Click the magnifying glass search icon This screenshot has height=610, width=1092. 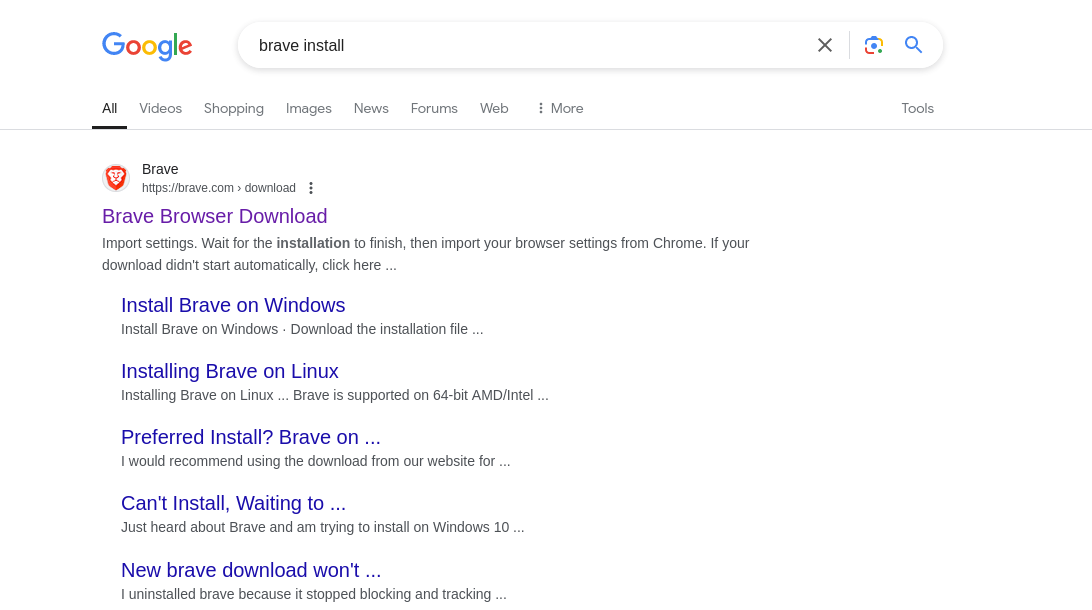[x=913, y=45]
